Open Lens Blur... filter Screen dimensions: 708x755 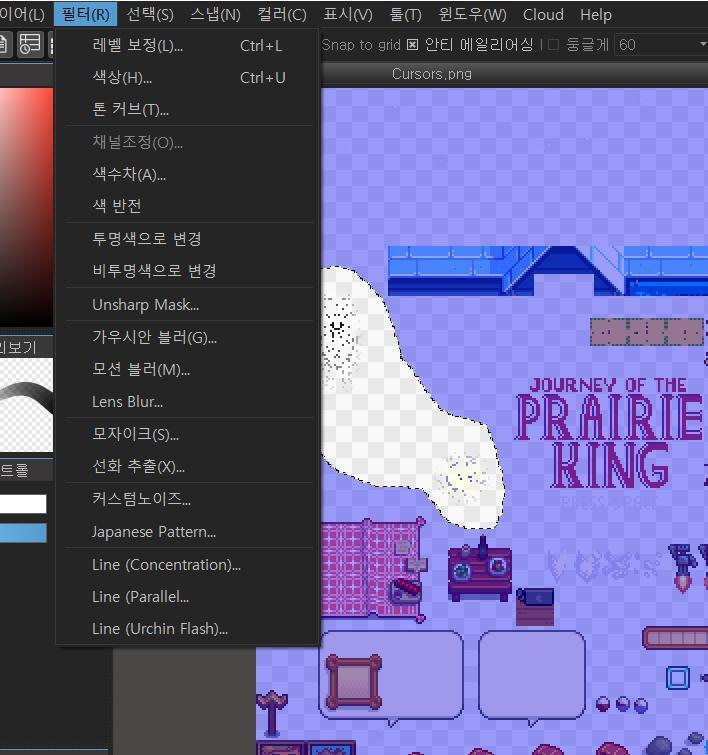[x=188, y=402]
